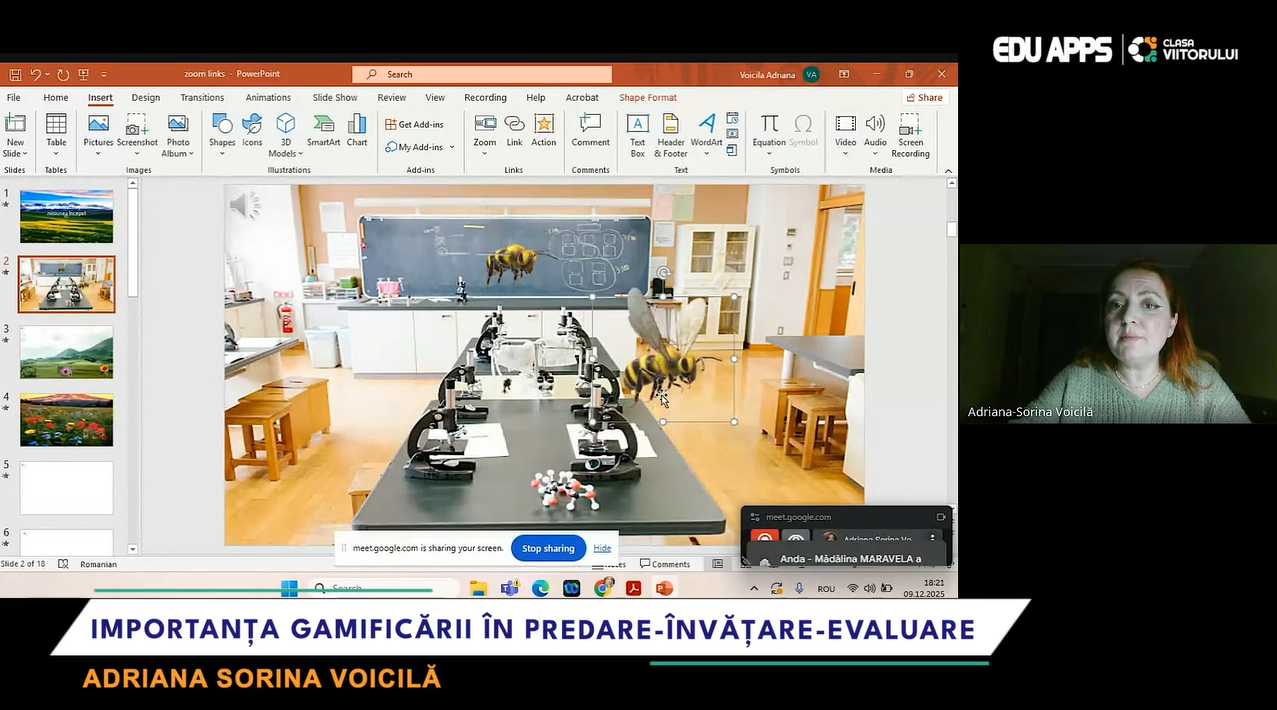The width and height of the screenshot is (1277, 710).
Task: Open the Slide Show tab
Action: pos(335,98)
